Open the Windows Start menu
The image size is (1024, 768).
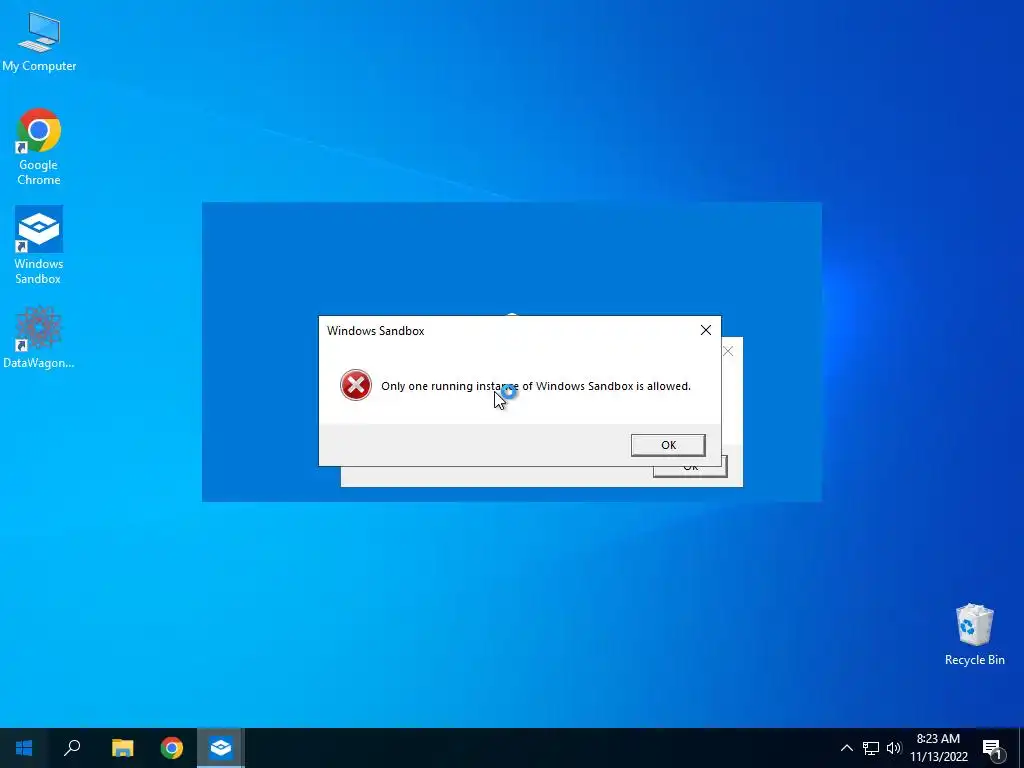[24, 748]
